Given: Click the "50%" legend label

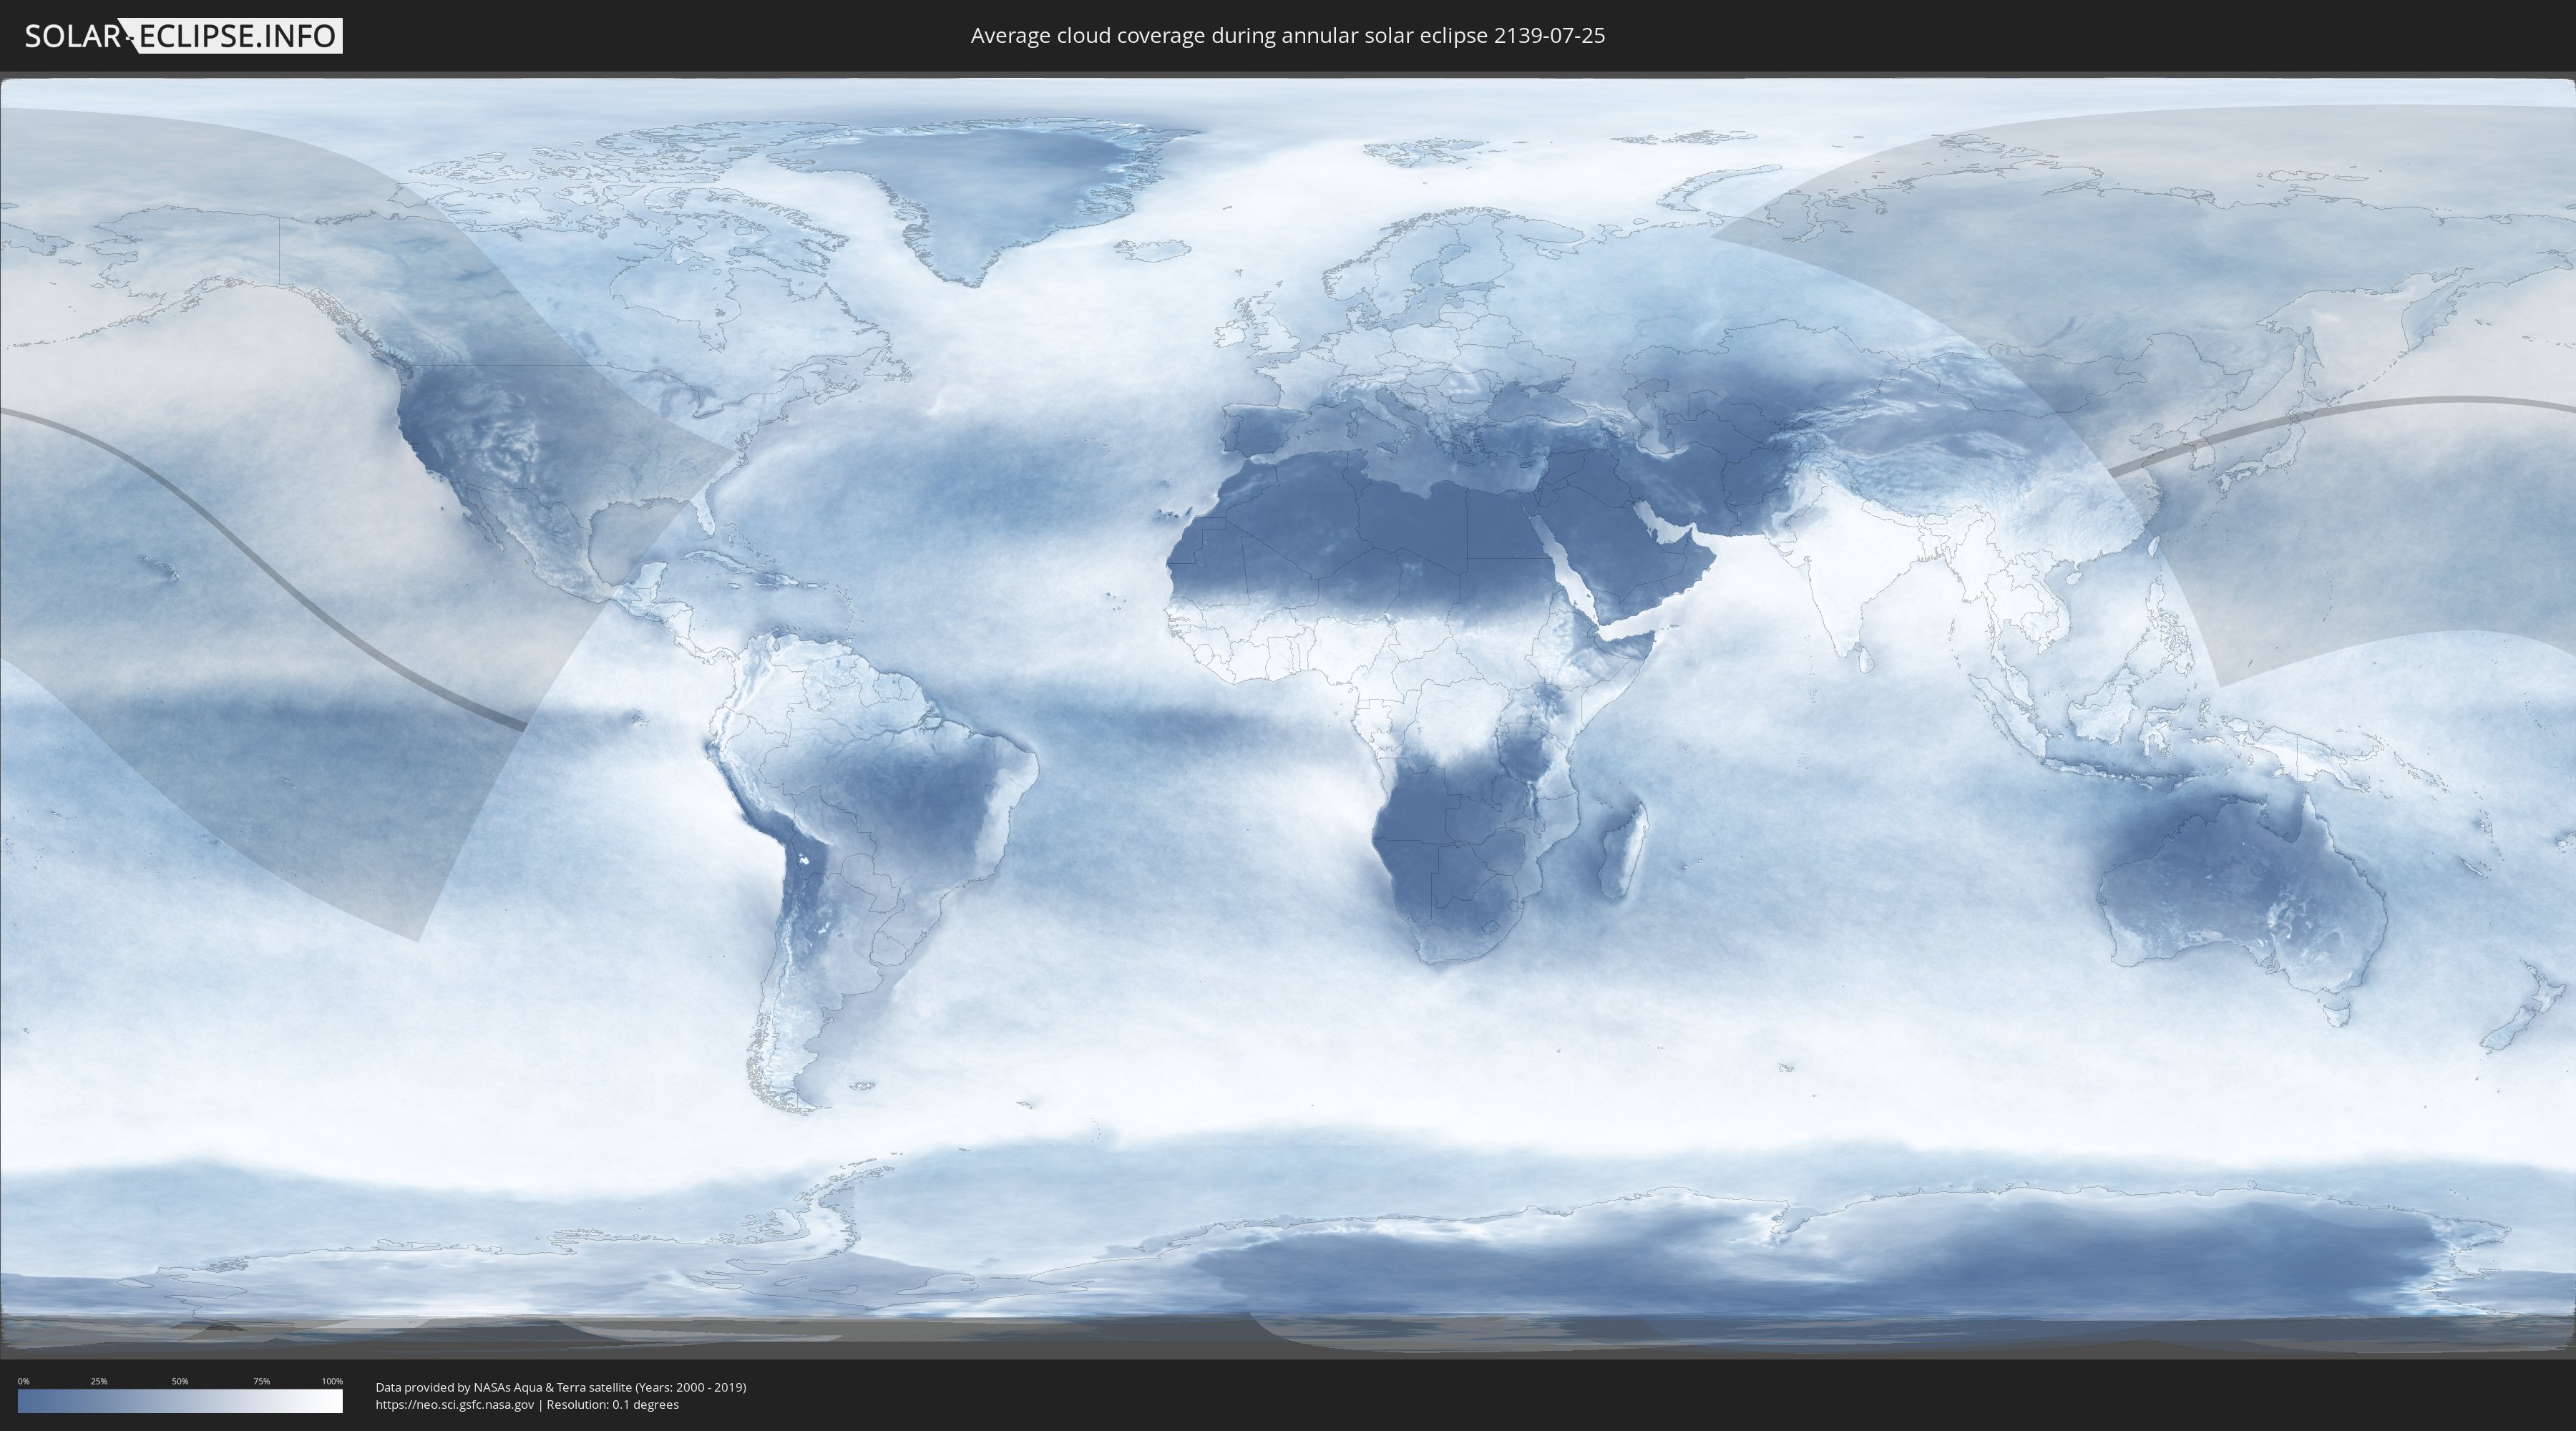Looking at the screenshot, I should [x=180, y=1381].
